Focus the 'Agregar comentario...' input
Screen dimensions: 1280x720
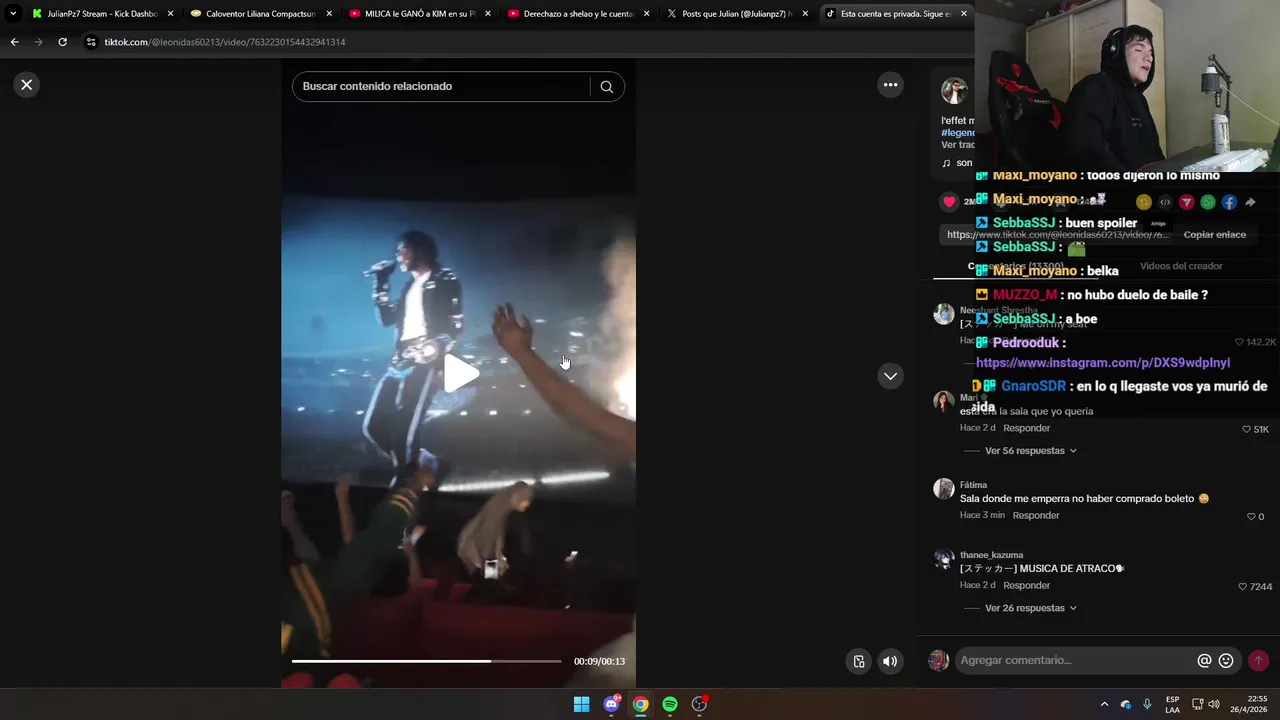[x=1075, y=660]
